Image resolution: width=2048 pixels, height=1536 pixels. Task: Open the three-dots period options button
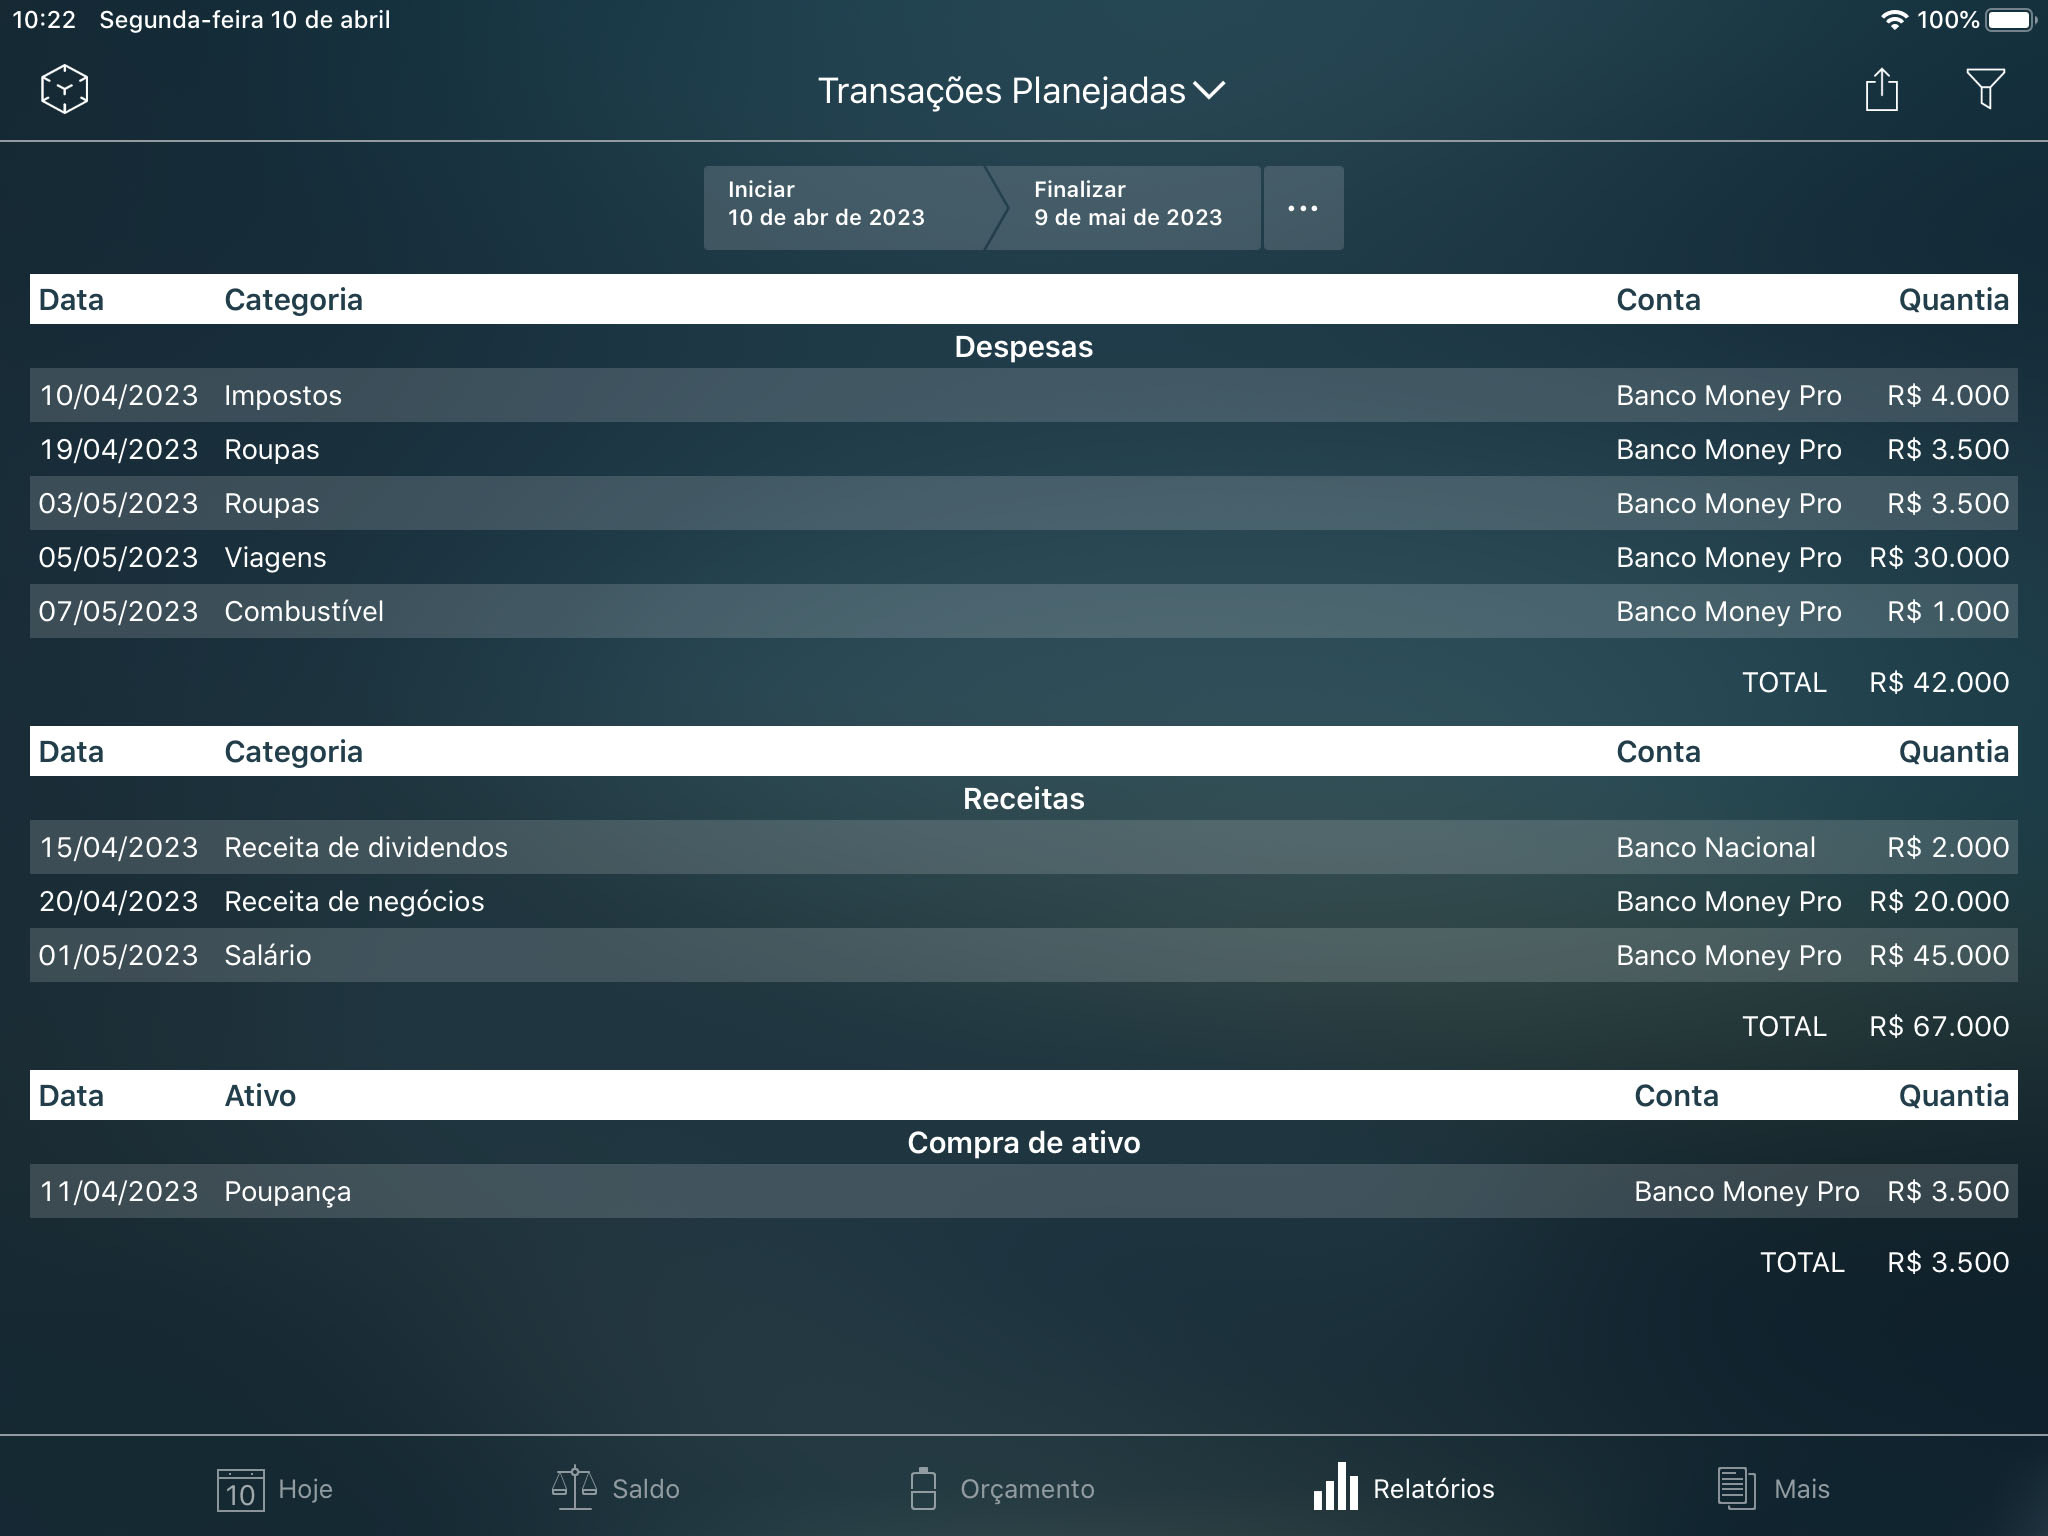point(1303,208)
